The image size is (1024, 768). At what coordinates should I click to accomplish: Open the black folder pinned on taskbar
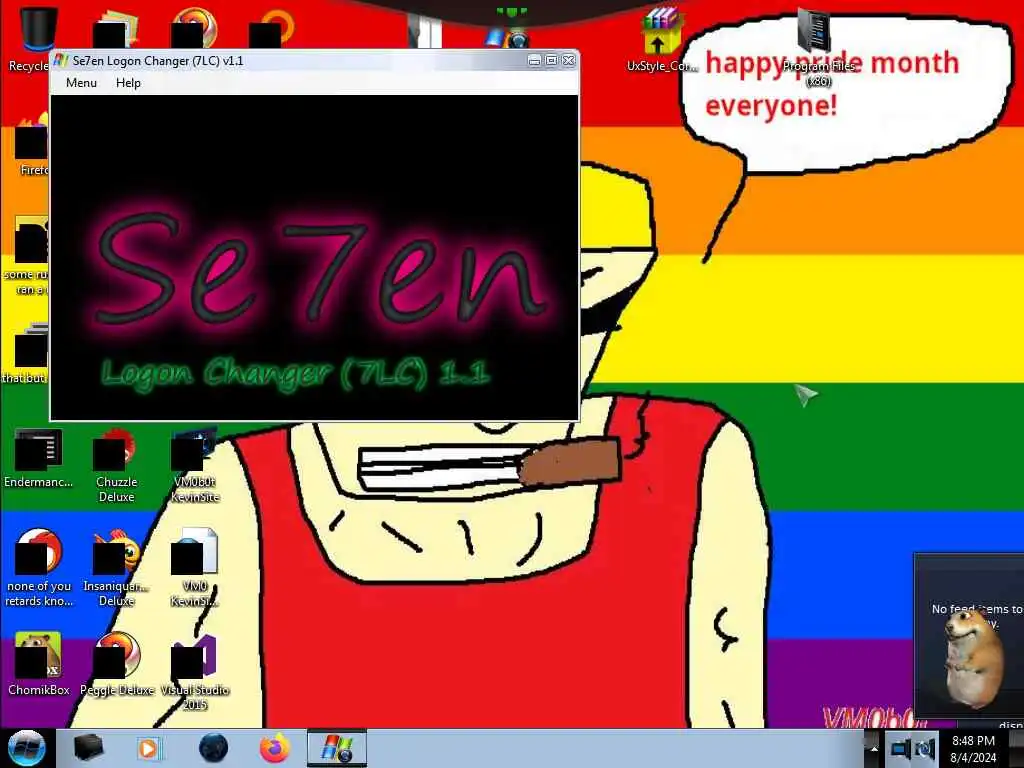coord(88,748)
